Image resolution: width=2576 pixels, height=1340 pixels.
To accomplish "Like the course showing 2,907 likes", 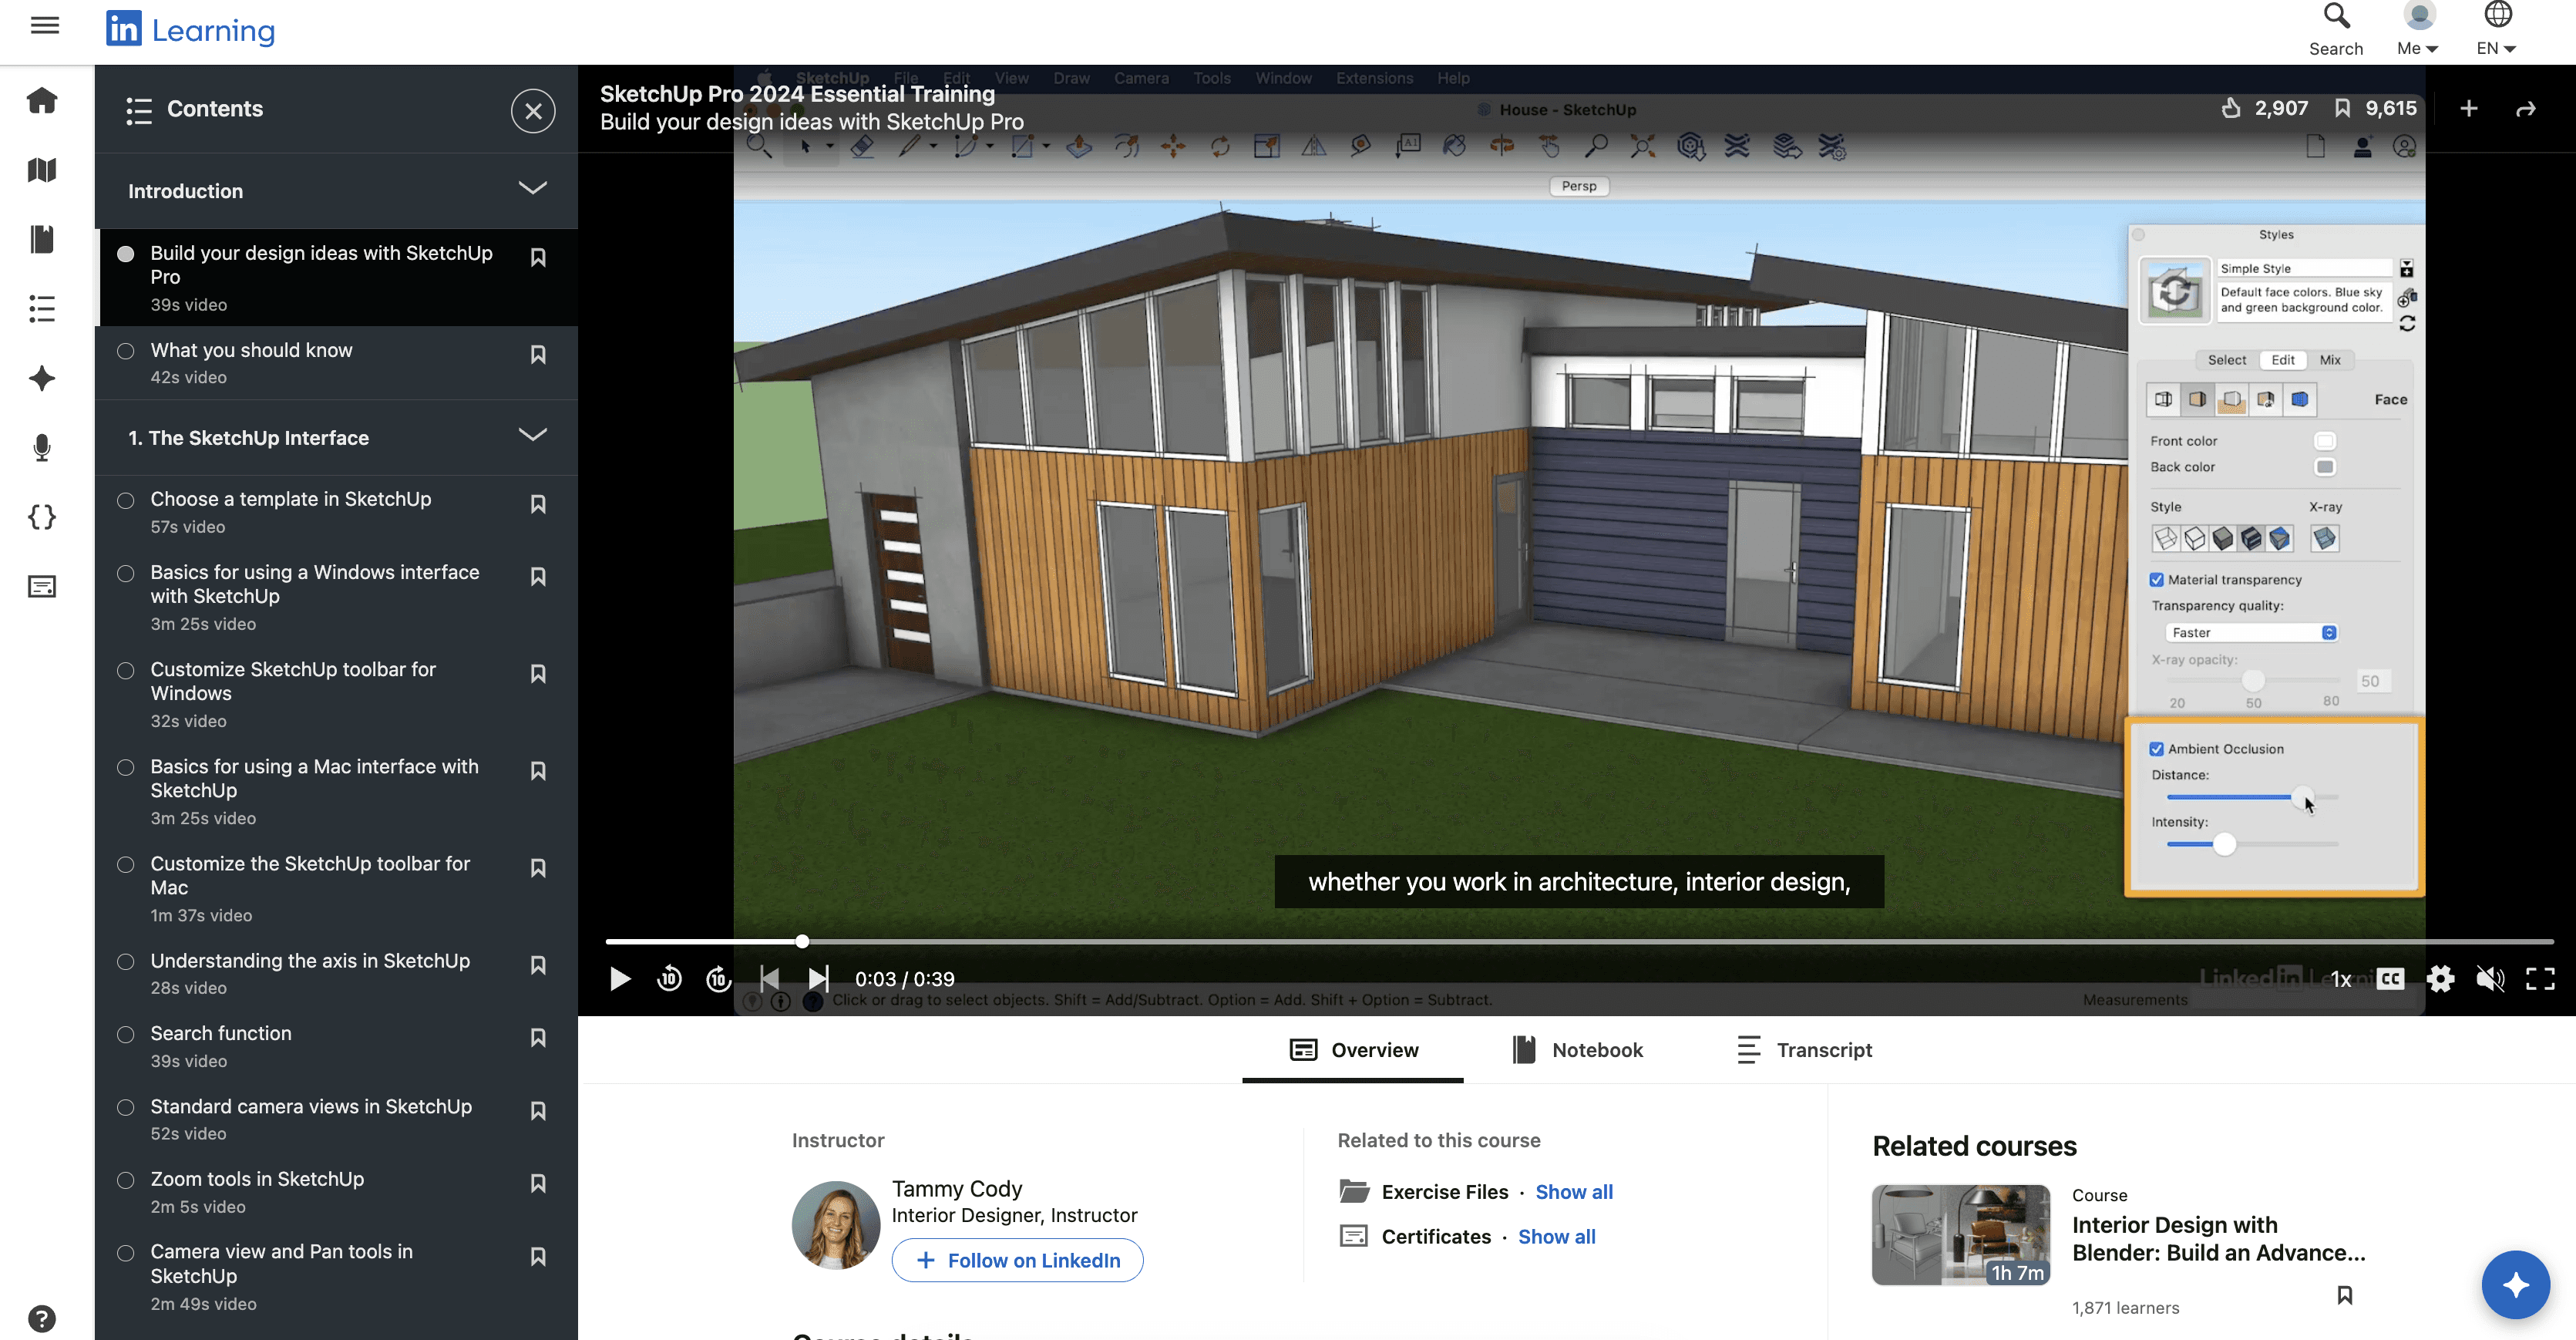I will (x=2264, y=108).
